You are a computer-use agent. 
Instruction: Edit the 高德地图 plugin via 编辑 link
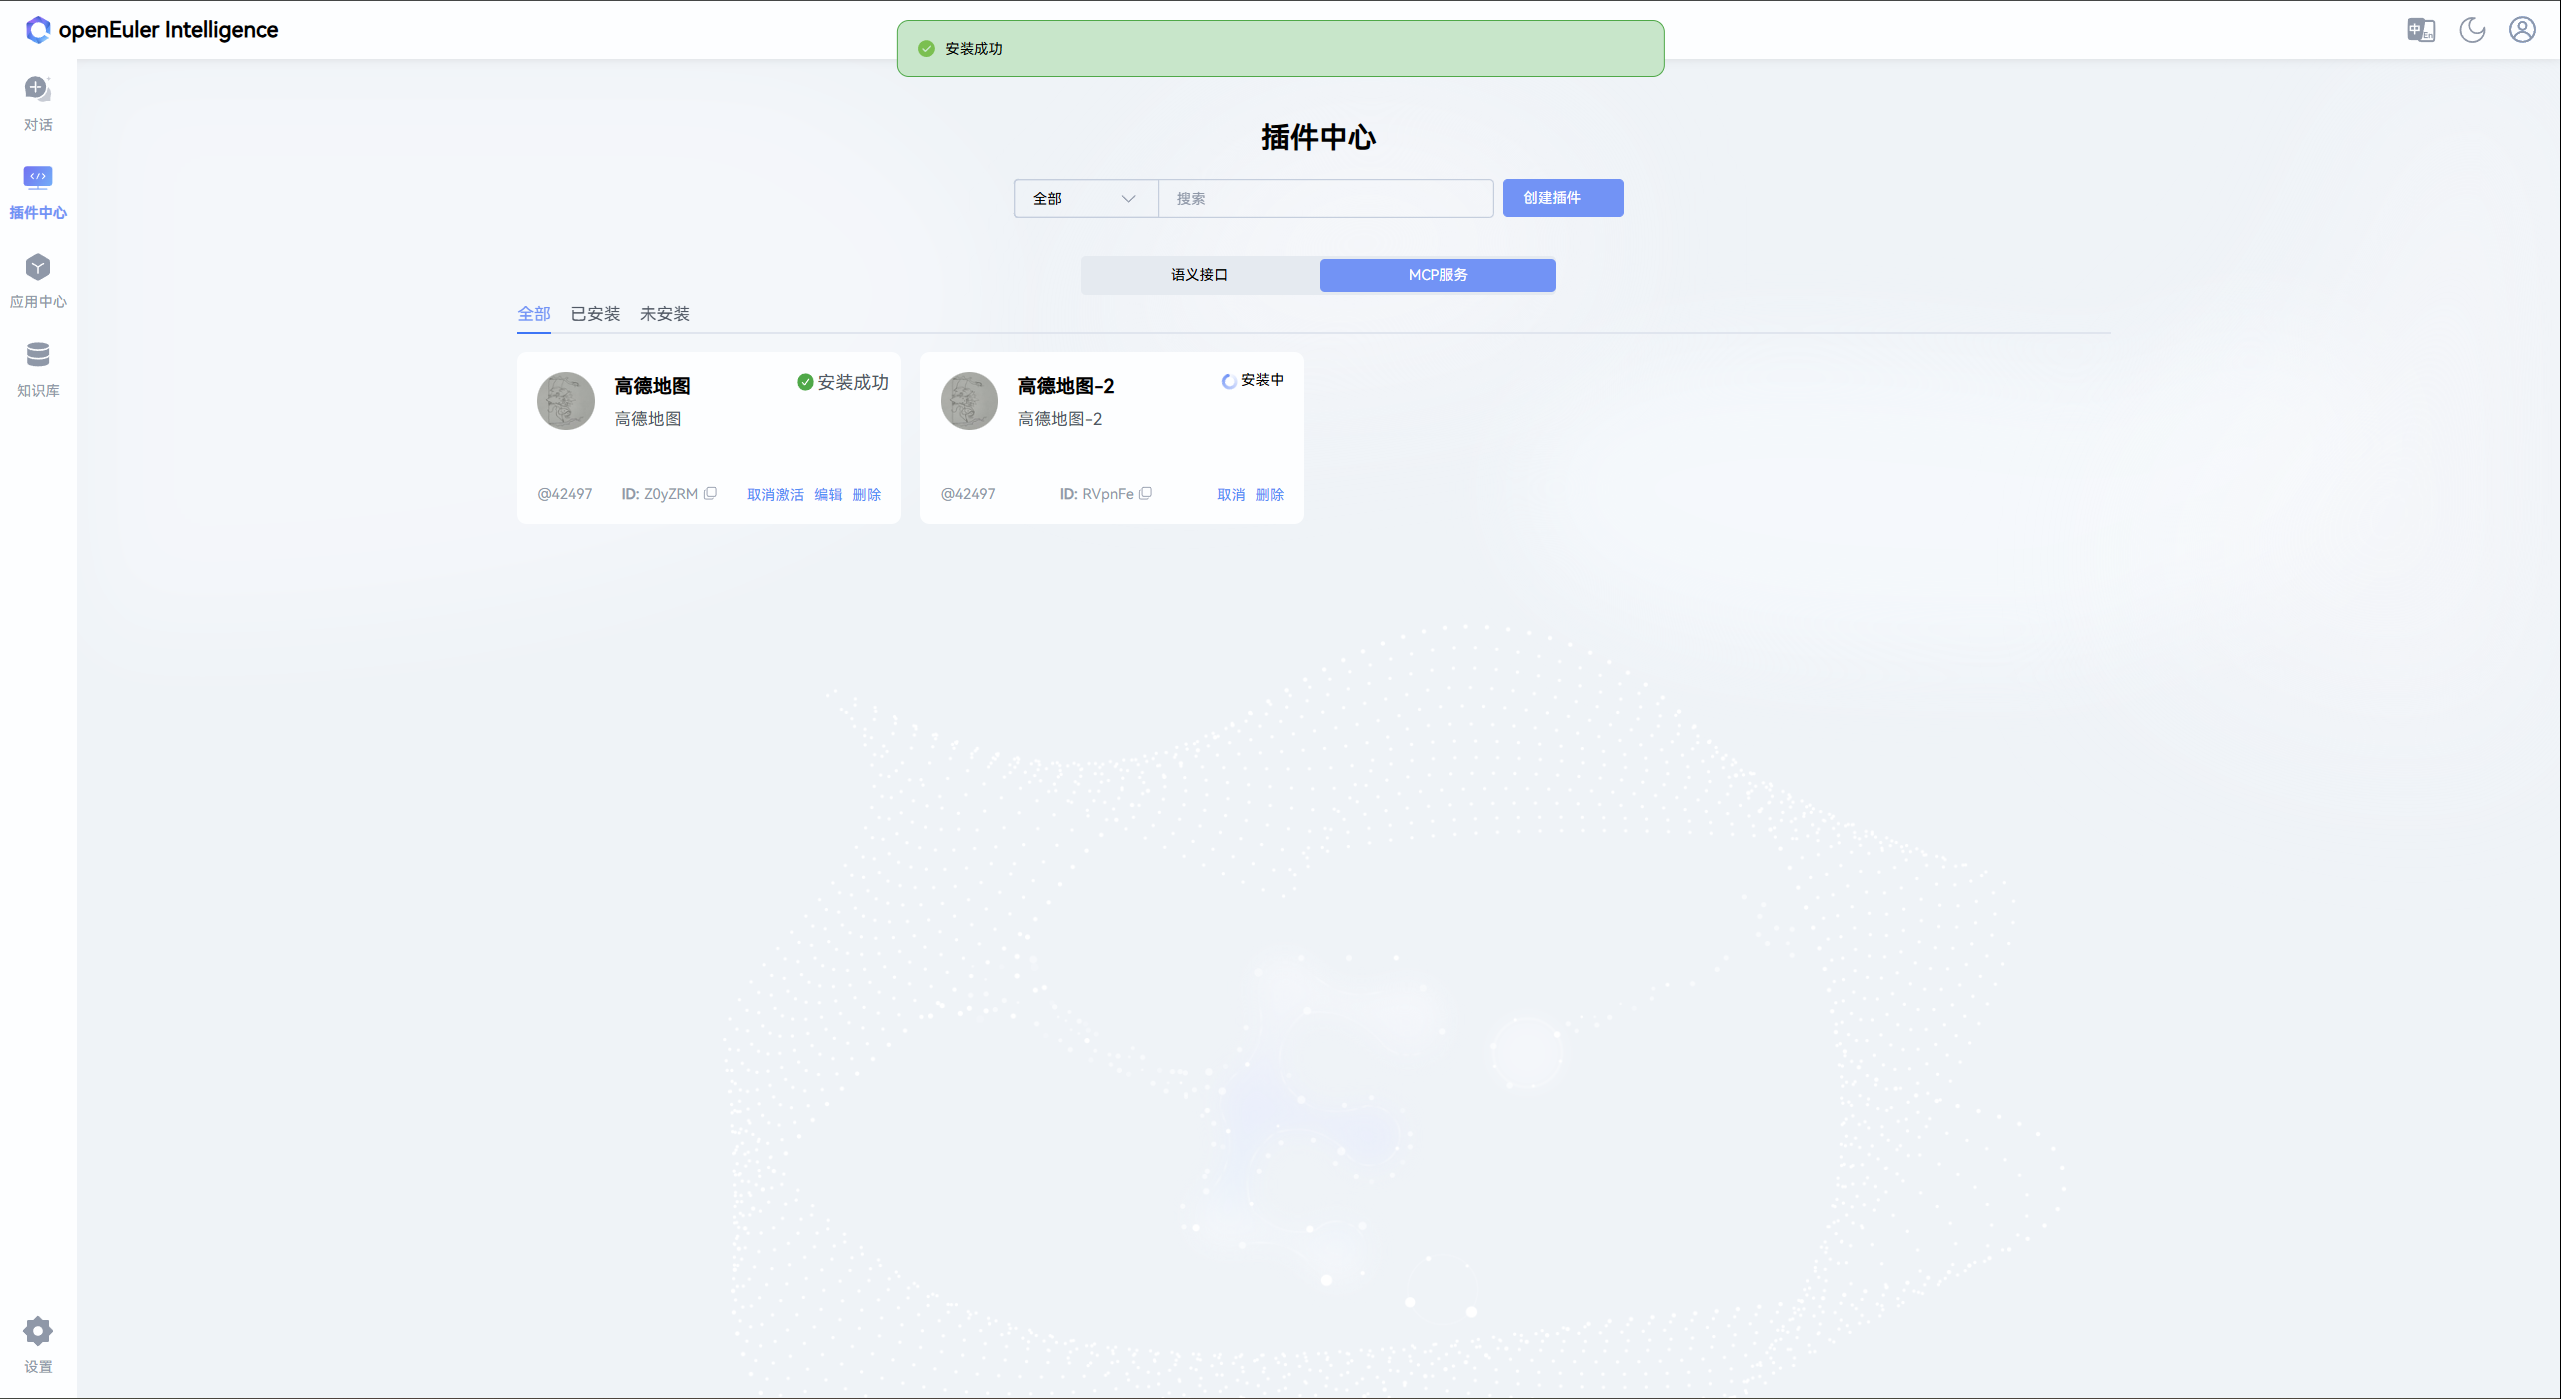click(x=828, y=494)
